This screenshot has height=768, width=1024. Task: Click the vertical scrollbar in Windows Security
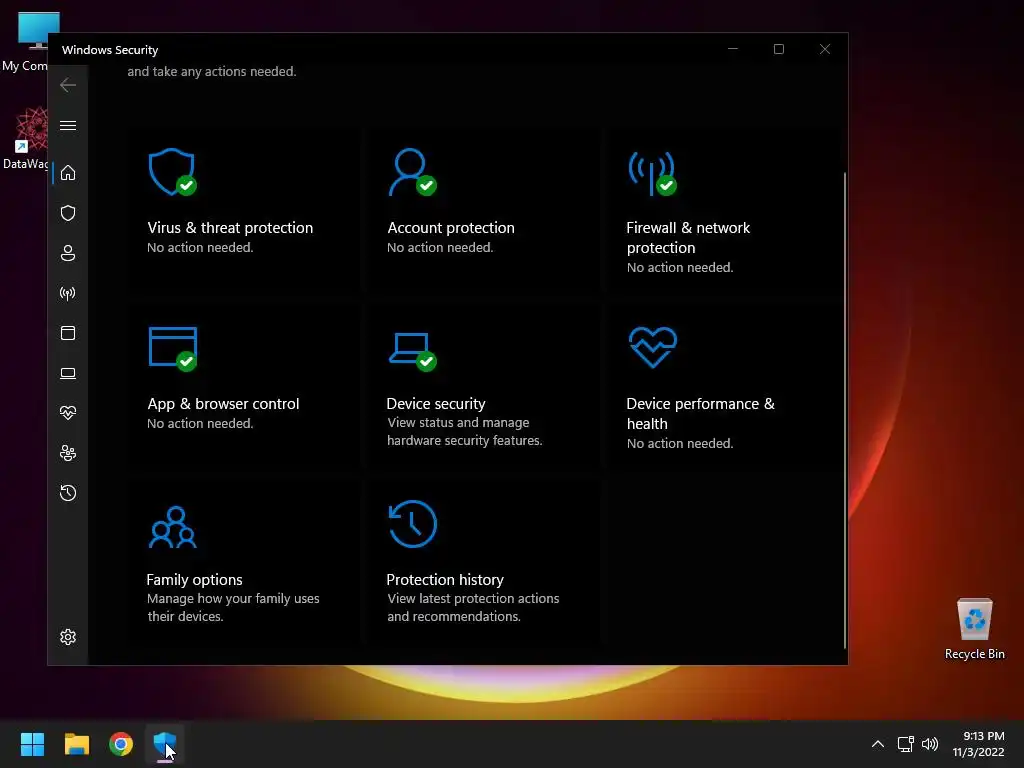click(845, 410)
